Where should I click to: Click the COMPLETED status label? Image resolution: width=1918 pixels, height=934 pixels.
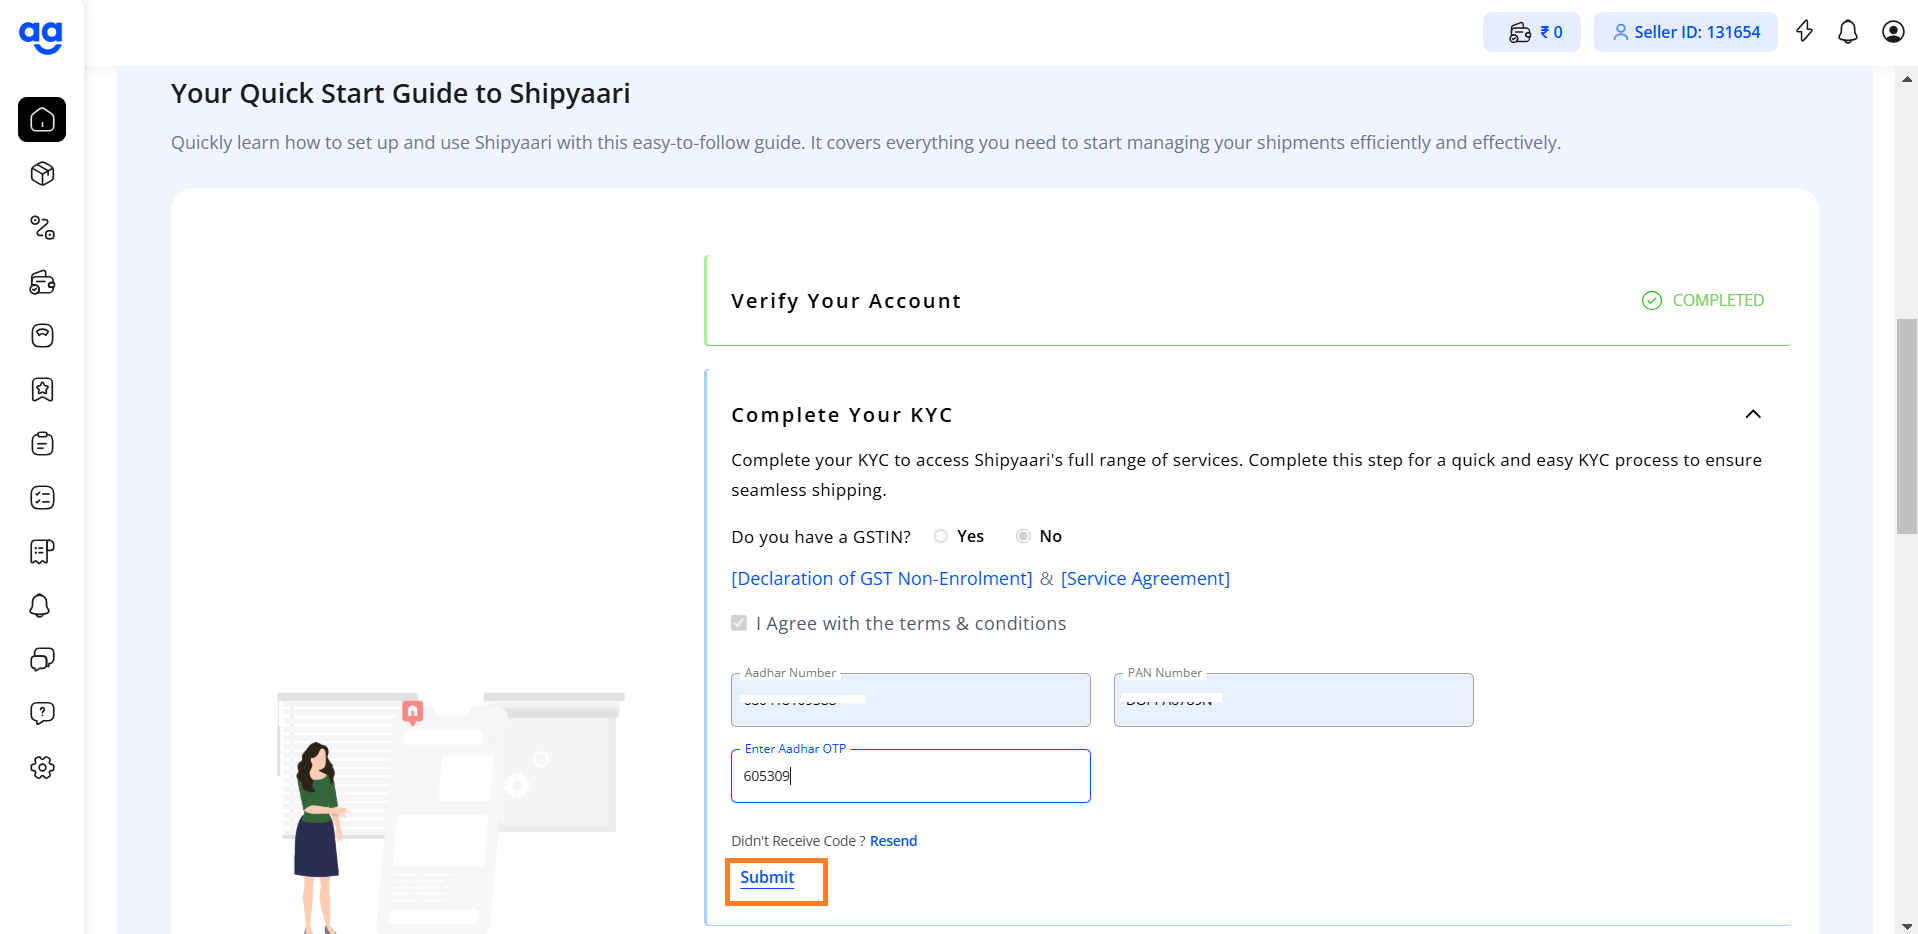(x=1718, y=300)
